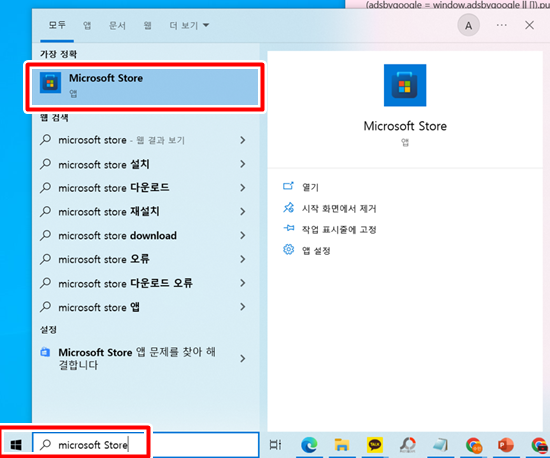
Task: Select suggestion 'microsoft store 다운로드 오류'
Action: 125,283
